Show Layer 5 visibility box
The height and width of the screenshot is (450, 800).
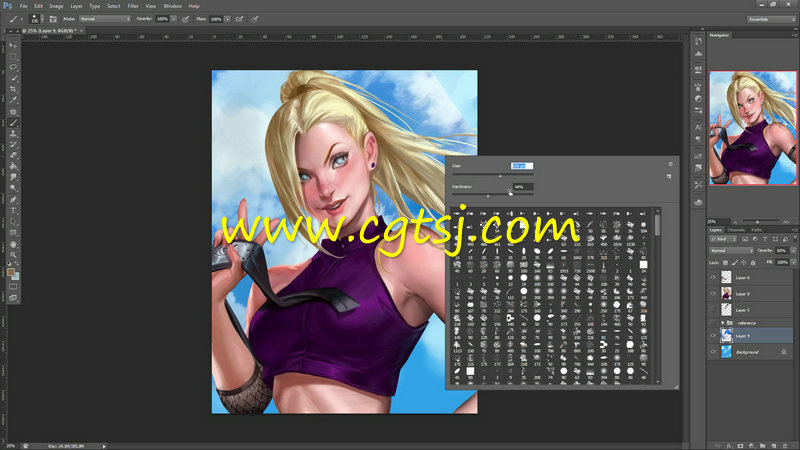[713, 310]
